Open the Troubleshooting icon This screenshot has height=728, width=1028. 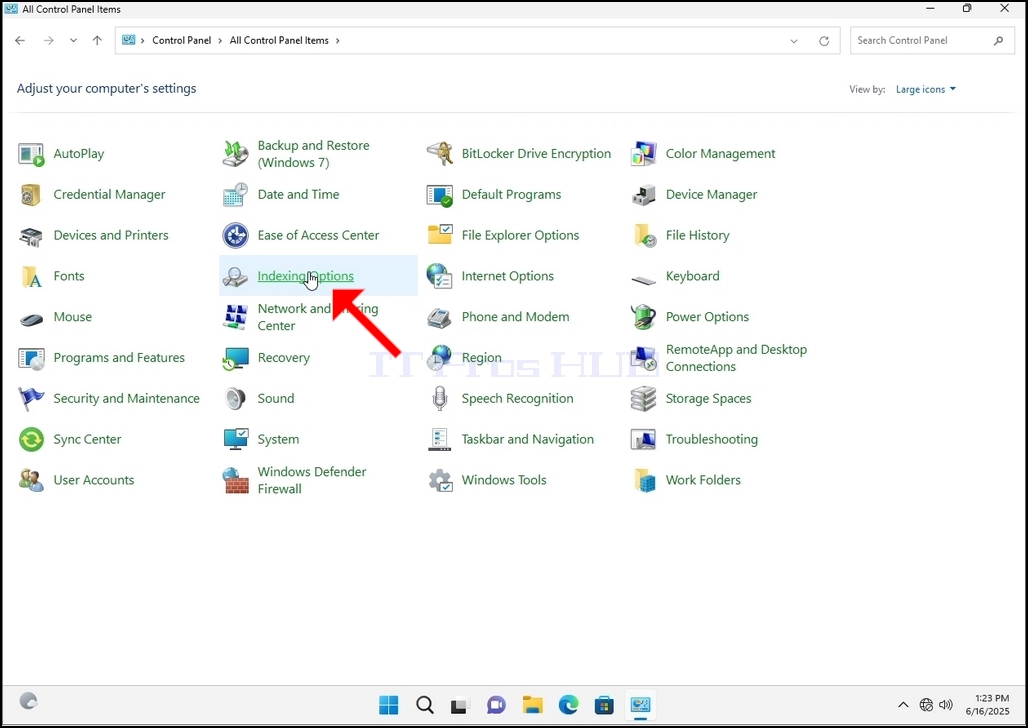coord(644,439)
